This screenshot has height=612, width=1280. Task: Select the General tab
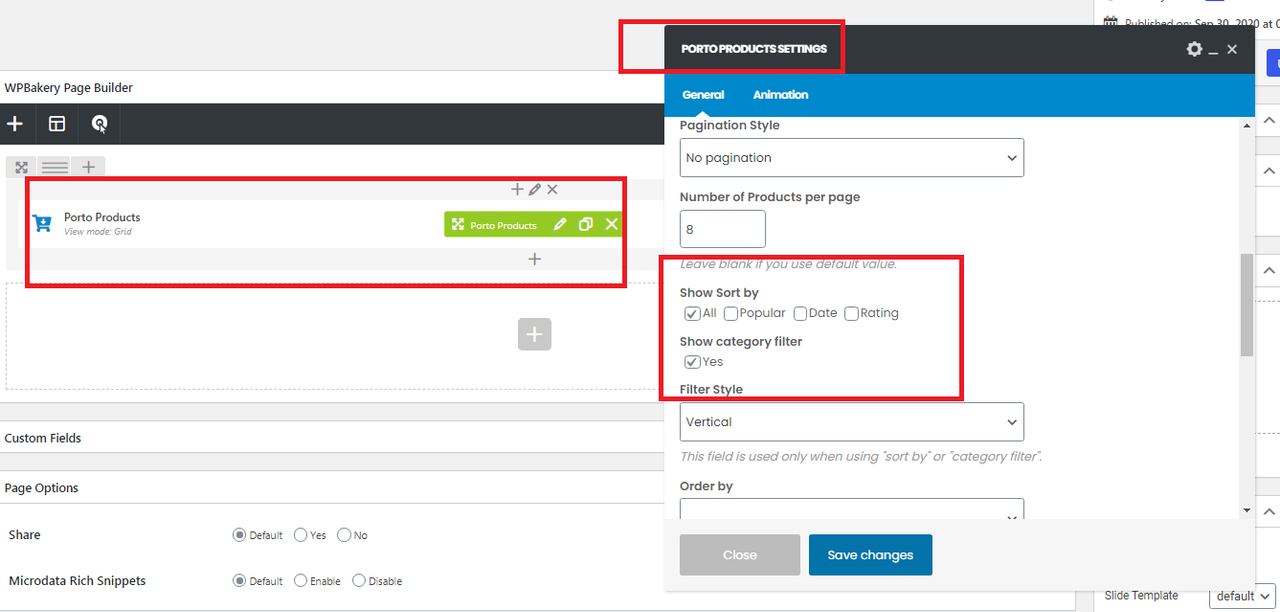pos(703,95)
